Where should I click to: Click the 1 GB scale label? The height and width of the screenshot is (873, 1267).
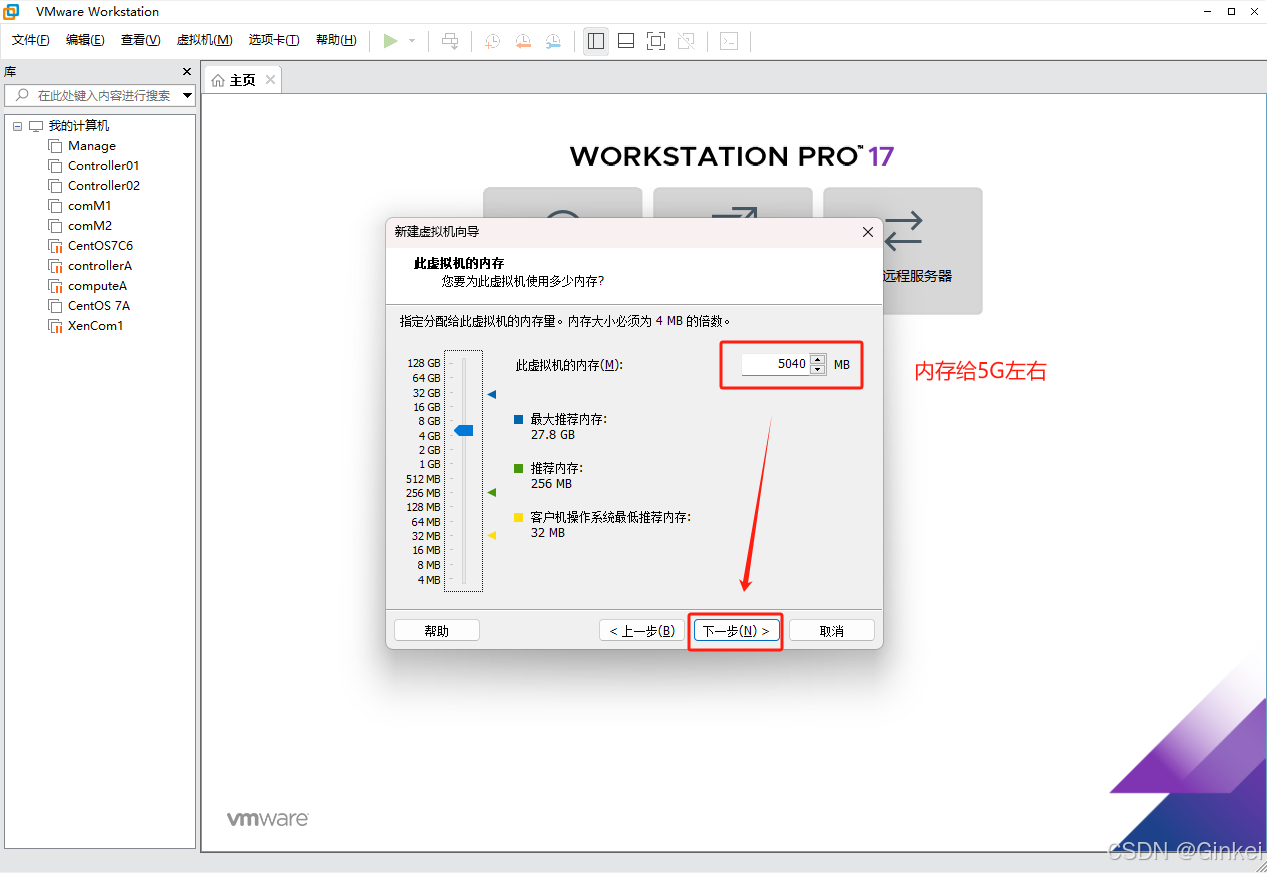[x=429, y=464]
